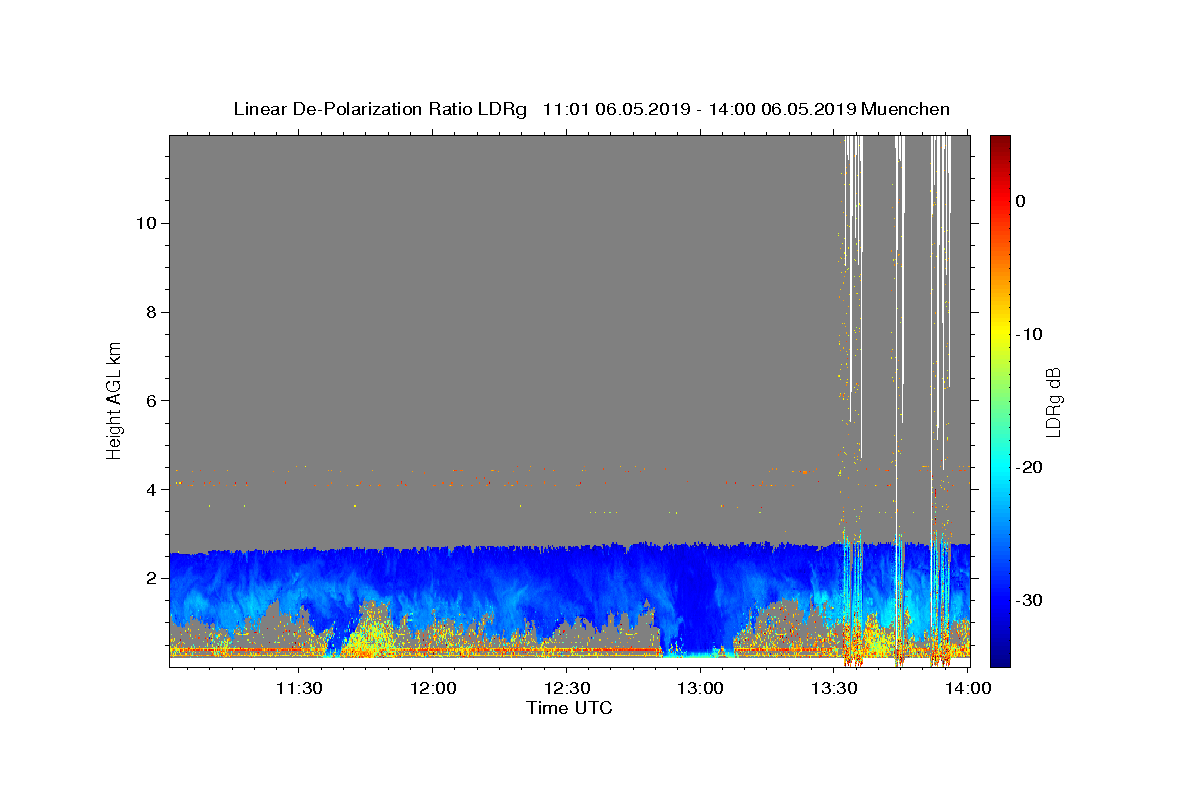Click the colorbar value -20
1200x800 pixels.
click(1028, 467)
